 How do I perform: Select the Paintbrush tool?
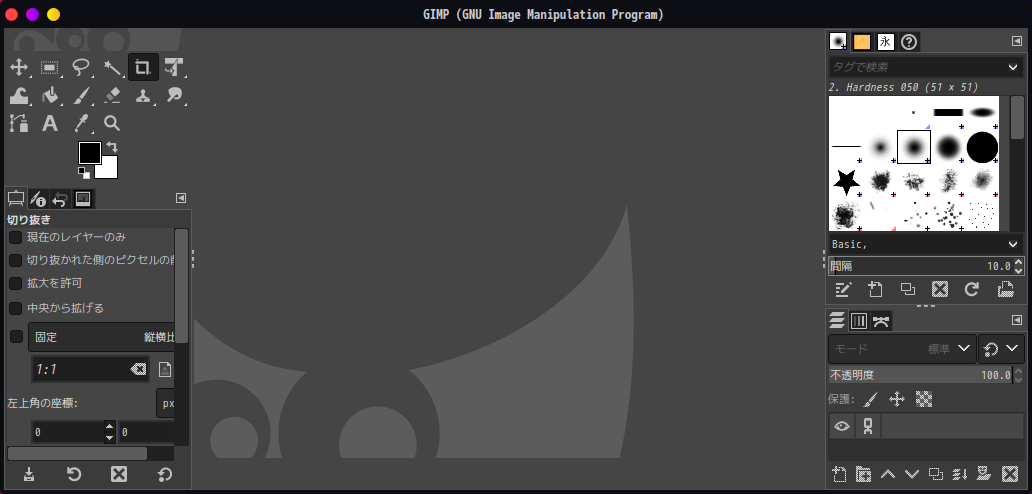click(x=81, y=95)
